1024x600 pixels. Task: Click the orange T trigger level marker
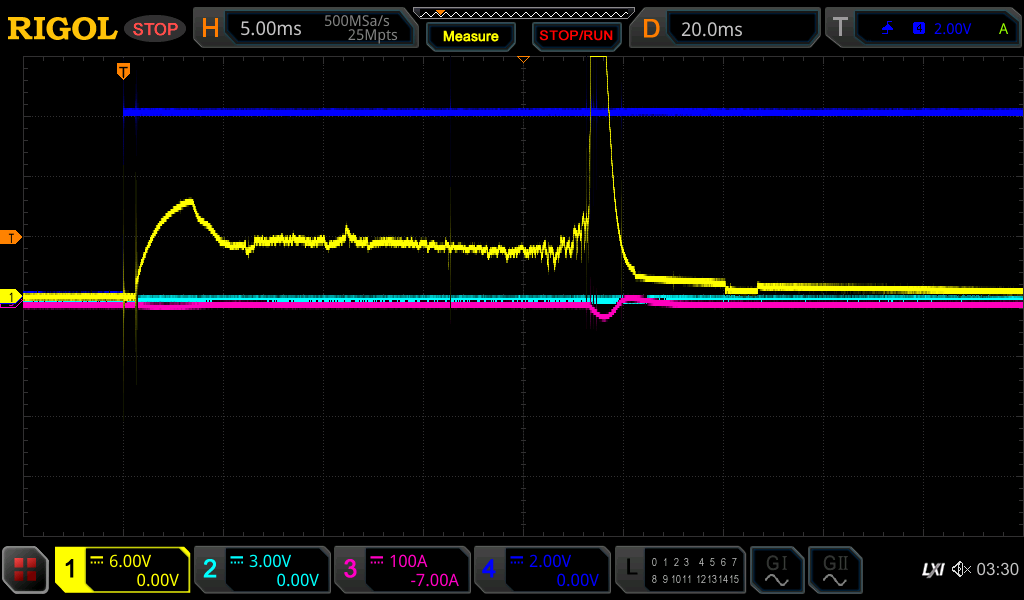point(12,237)
